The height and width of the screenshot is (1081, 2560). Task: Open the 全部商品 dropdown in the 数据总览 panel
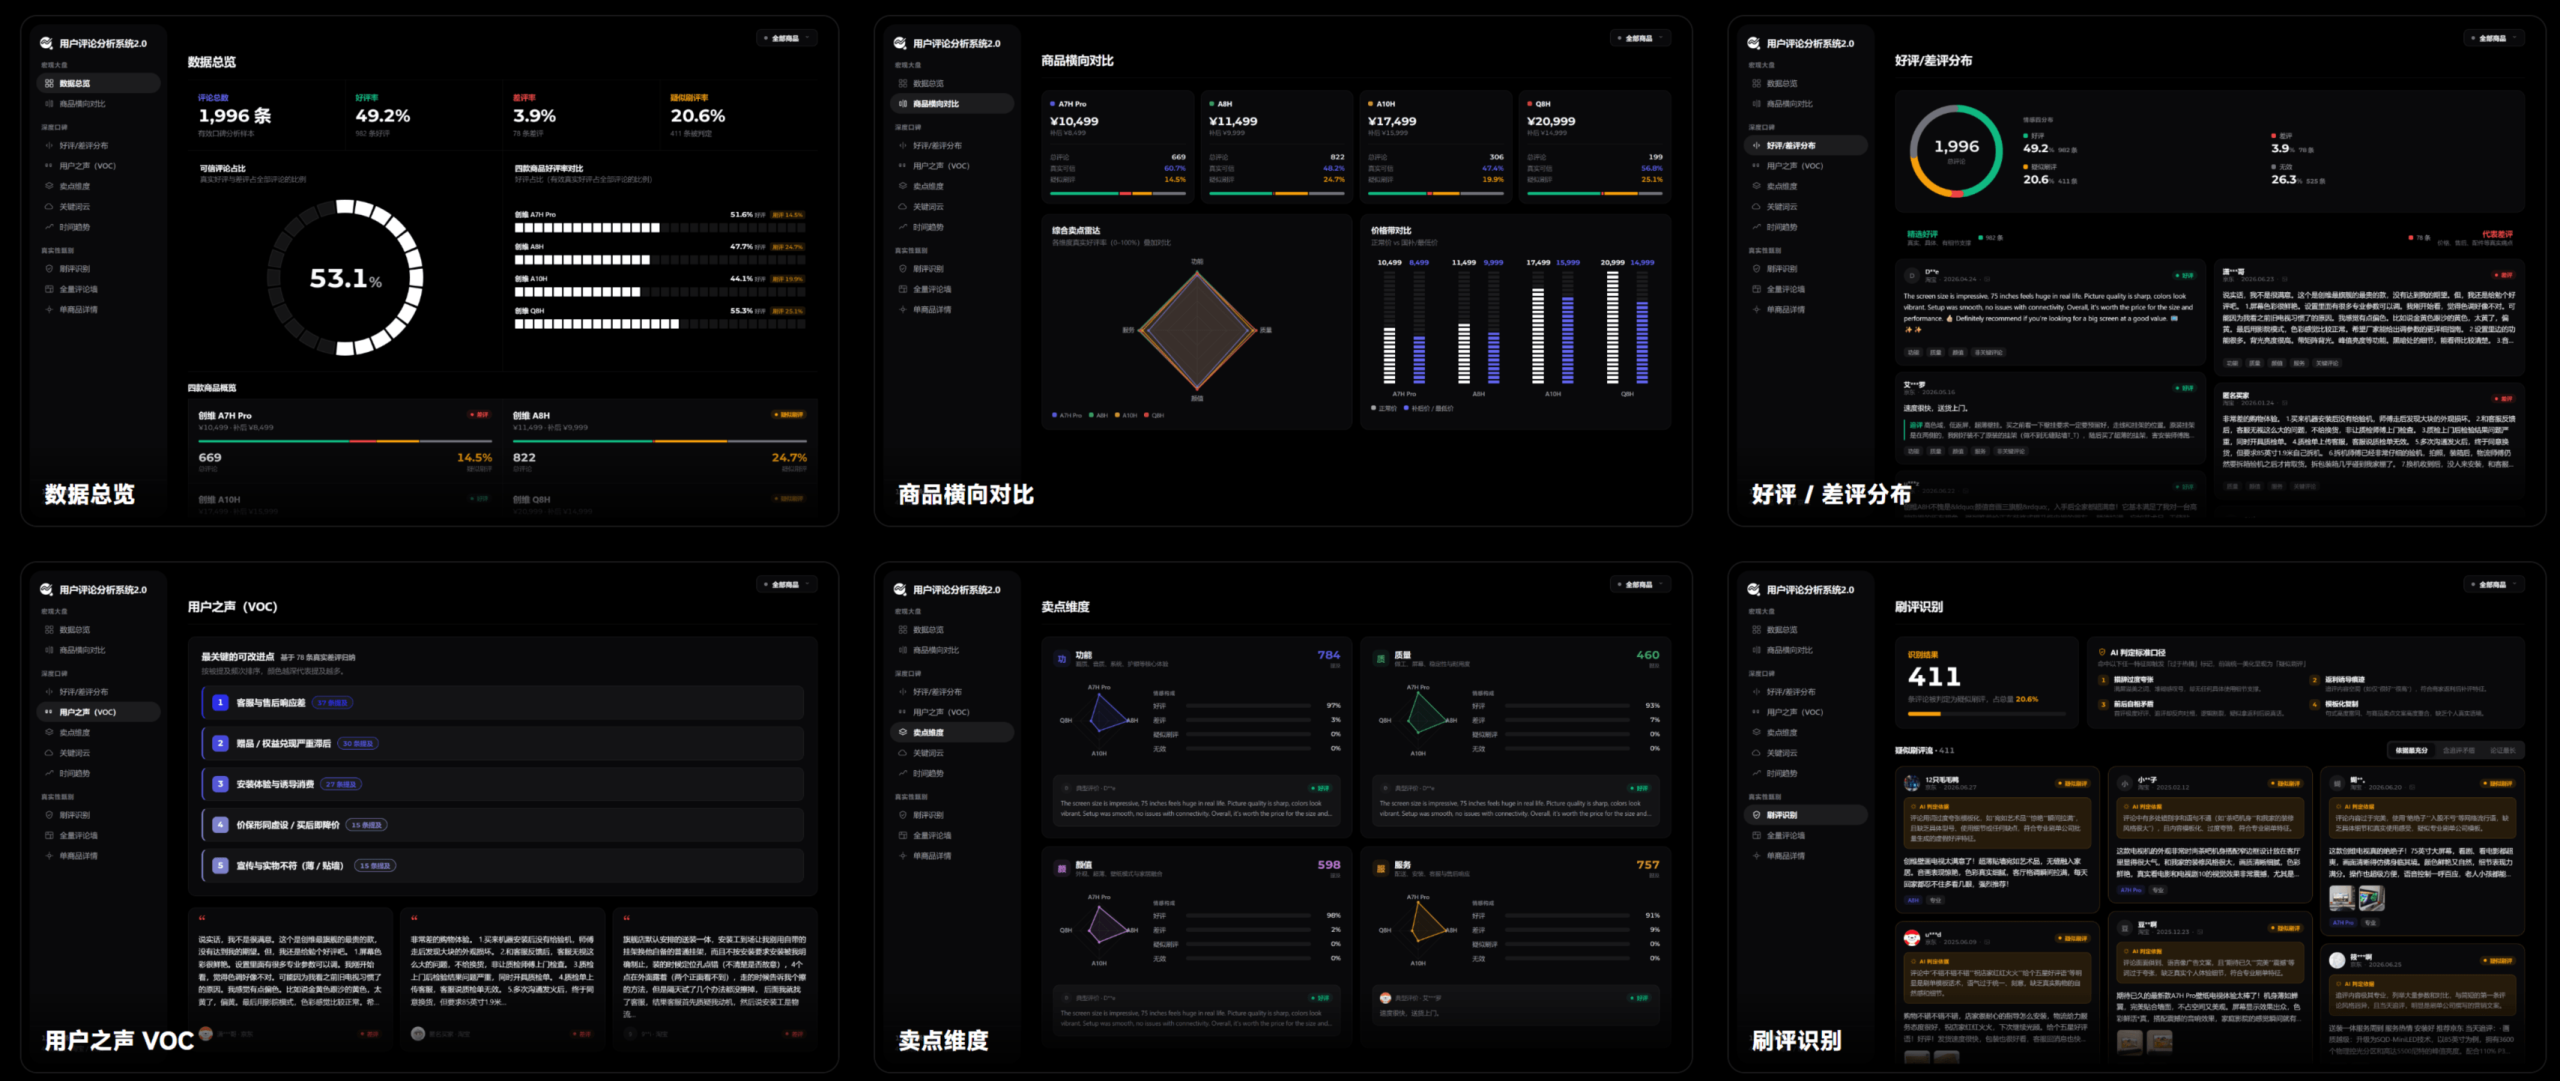click(788, 38)
